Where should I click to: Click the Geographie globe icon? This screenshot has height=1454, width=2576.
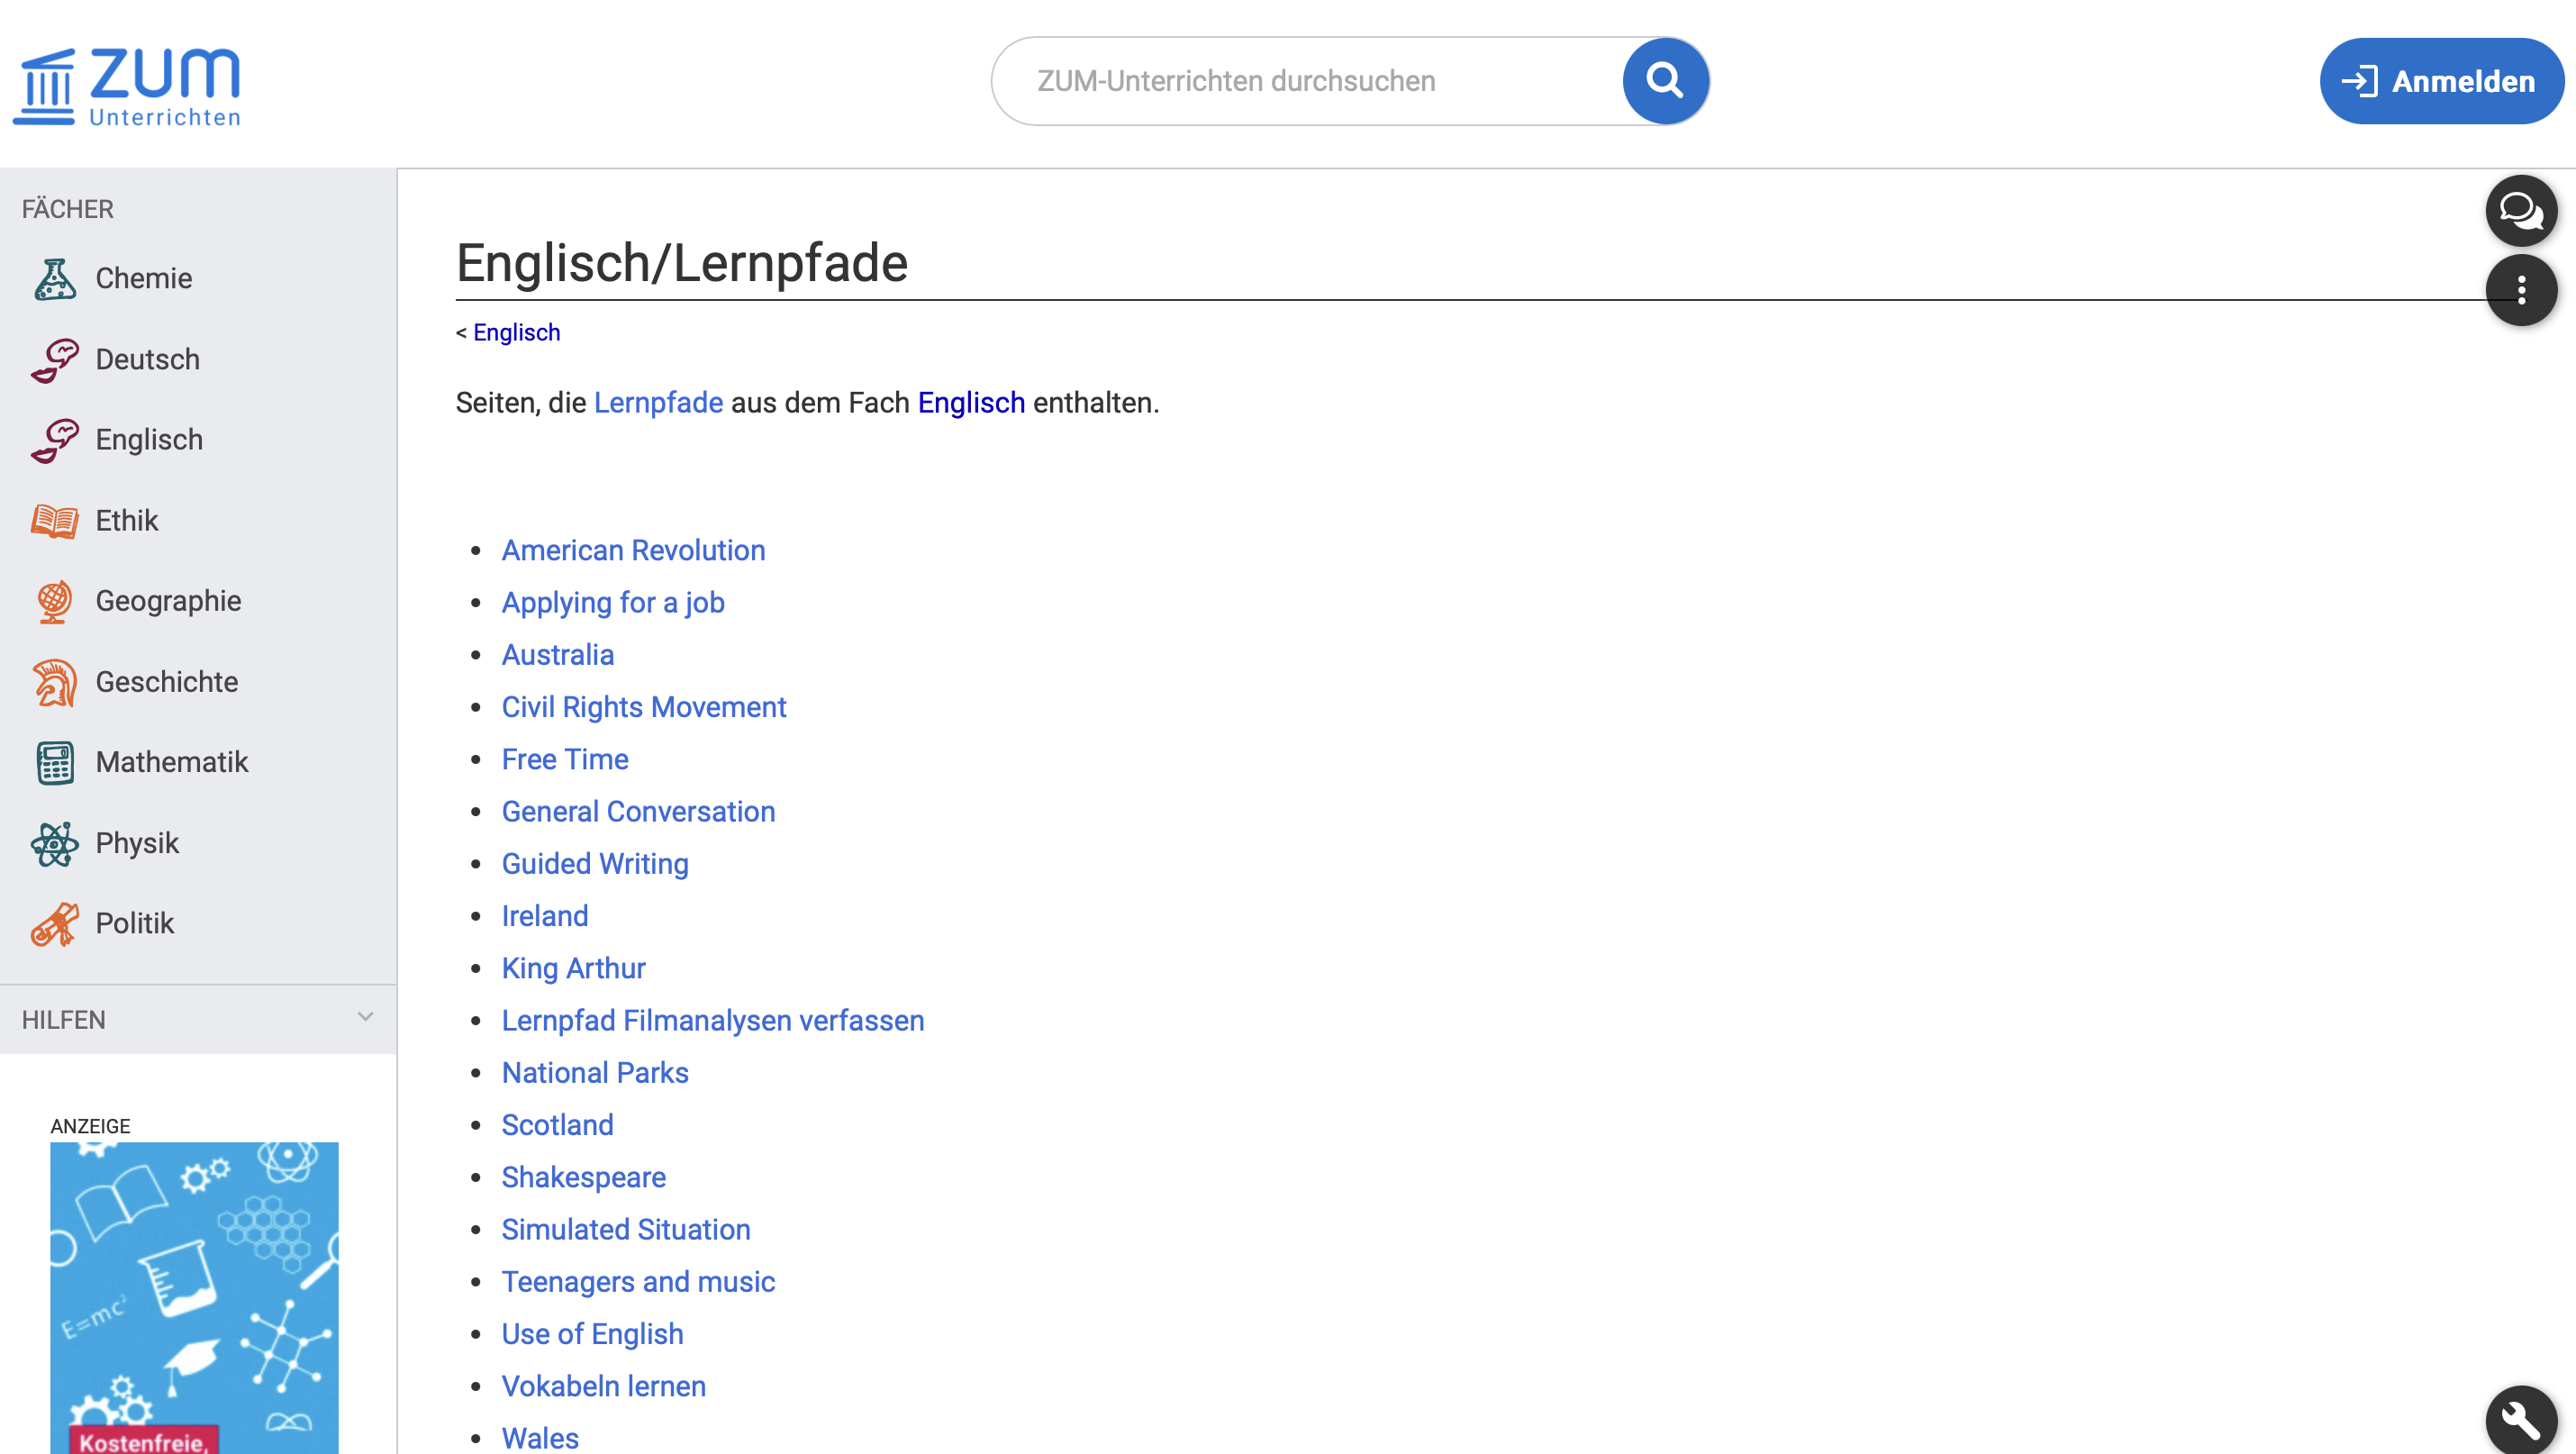click(54, 601)
